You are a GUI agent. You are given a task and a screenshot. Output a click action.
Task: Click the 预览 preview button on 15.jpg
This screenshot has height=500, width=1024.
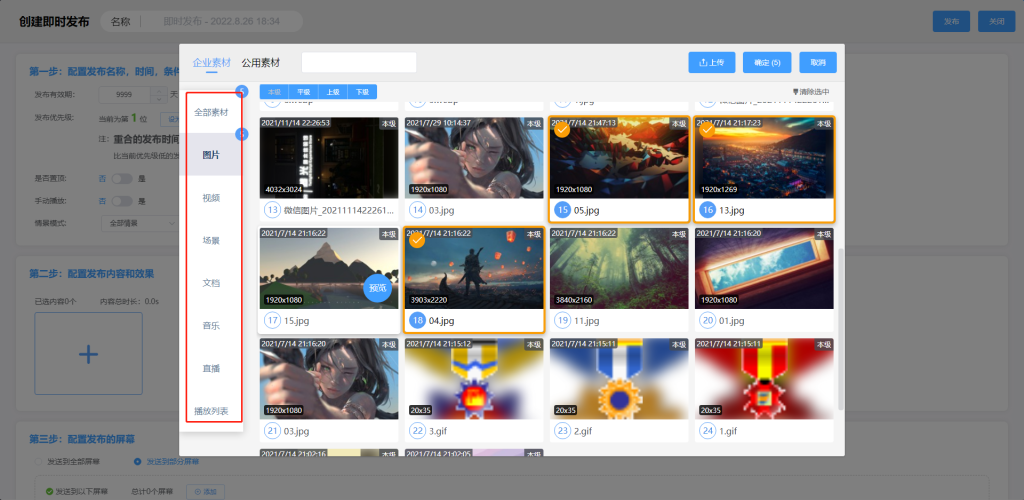tap(377, 288)
